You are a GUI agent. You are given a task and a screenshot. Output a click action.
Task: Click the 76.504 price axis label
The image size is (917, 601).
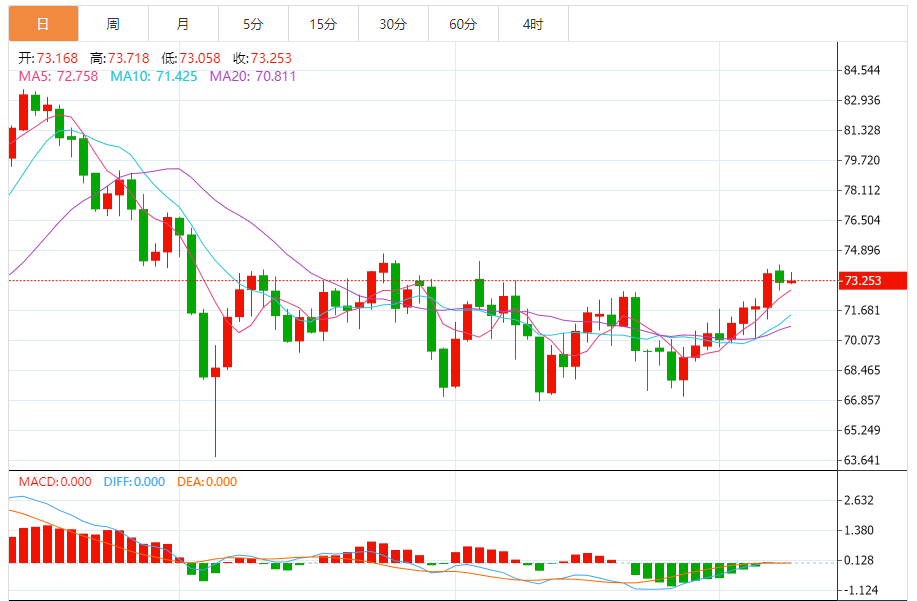tap(862, 220)
